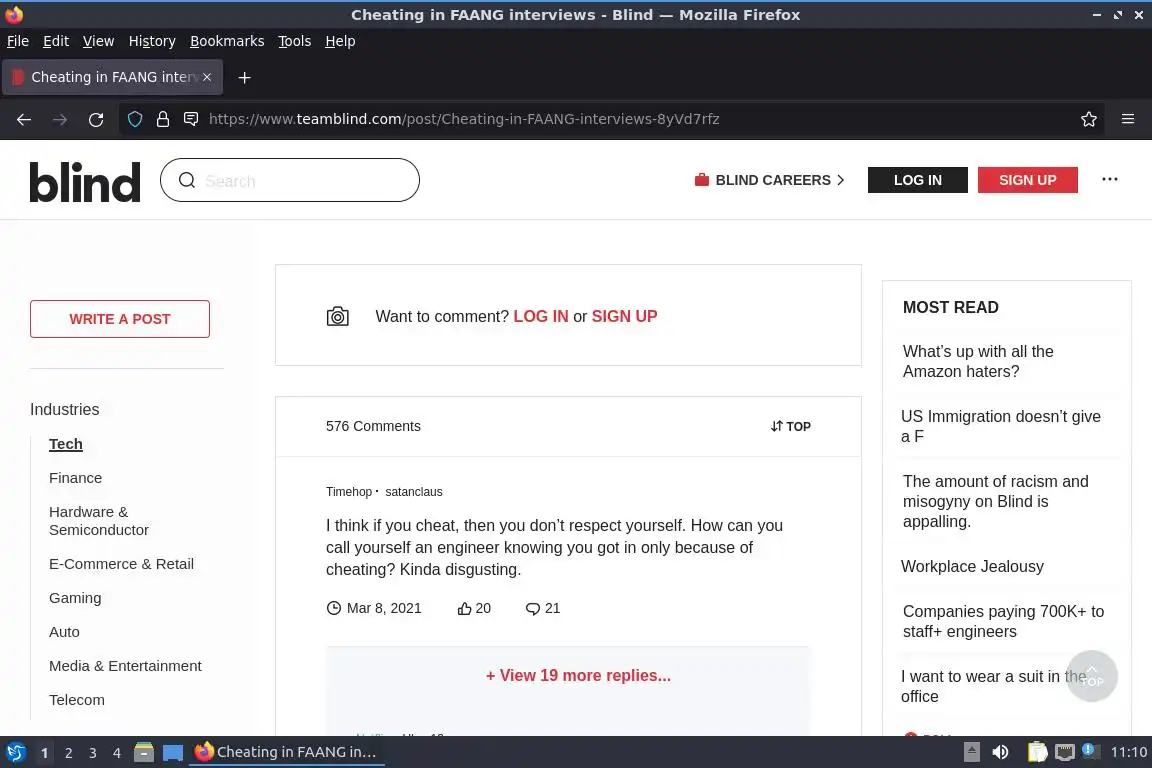Go back with the browser back arrow
This screenshot has height=768, width=1152.
tap(24, 119)
